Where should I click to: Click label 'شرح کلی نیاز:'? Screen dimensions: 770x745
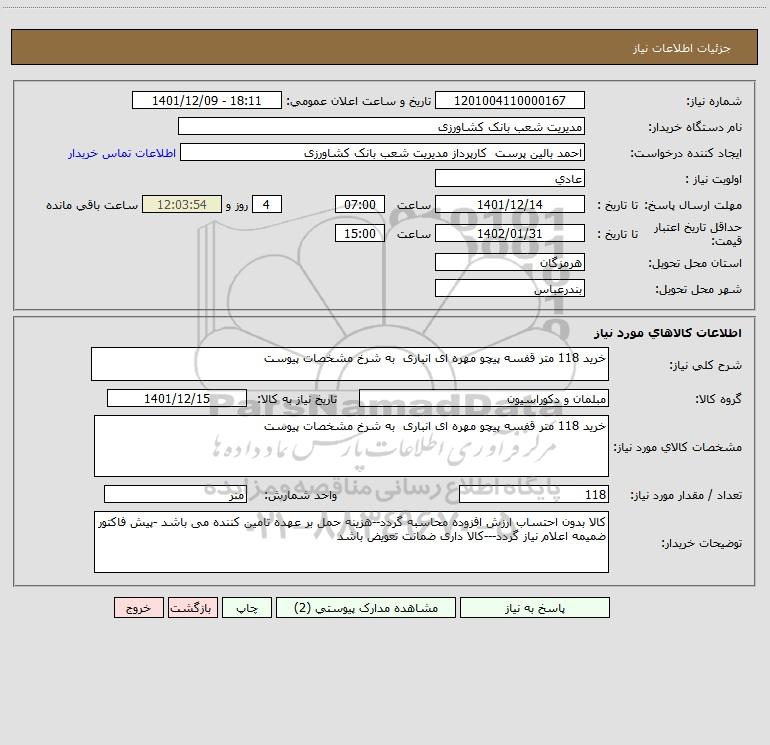[706, 365]
